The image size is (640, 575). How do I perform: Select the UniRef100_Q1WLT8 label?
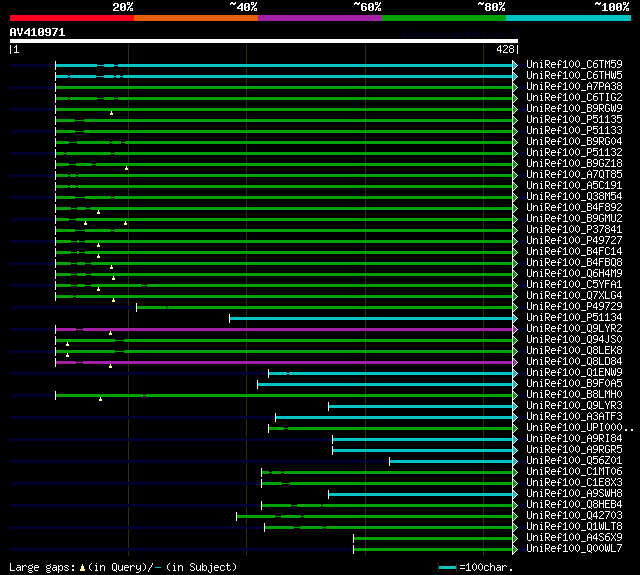574,527
